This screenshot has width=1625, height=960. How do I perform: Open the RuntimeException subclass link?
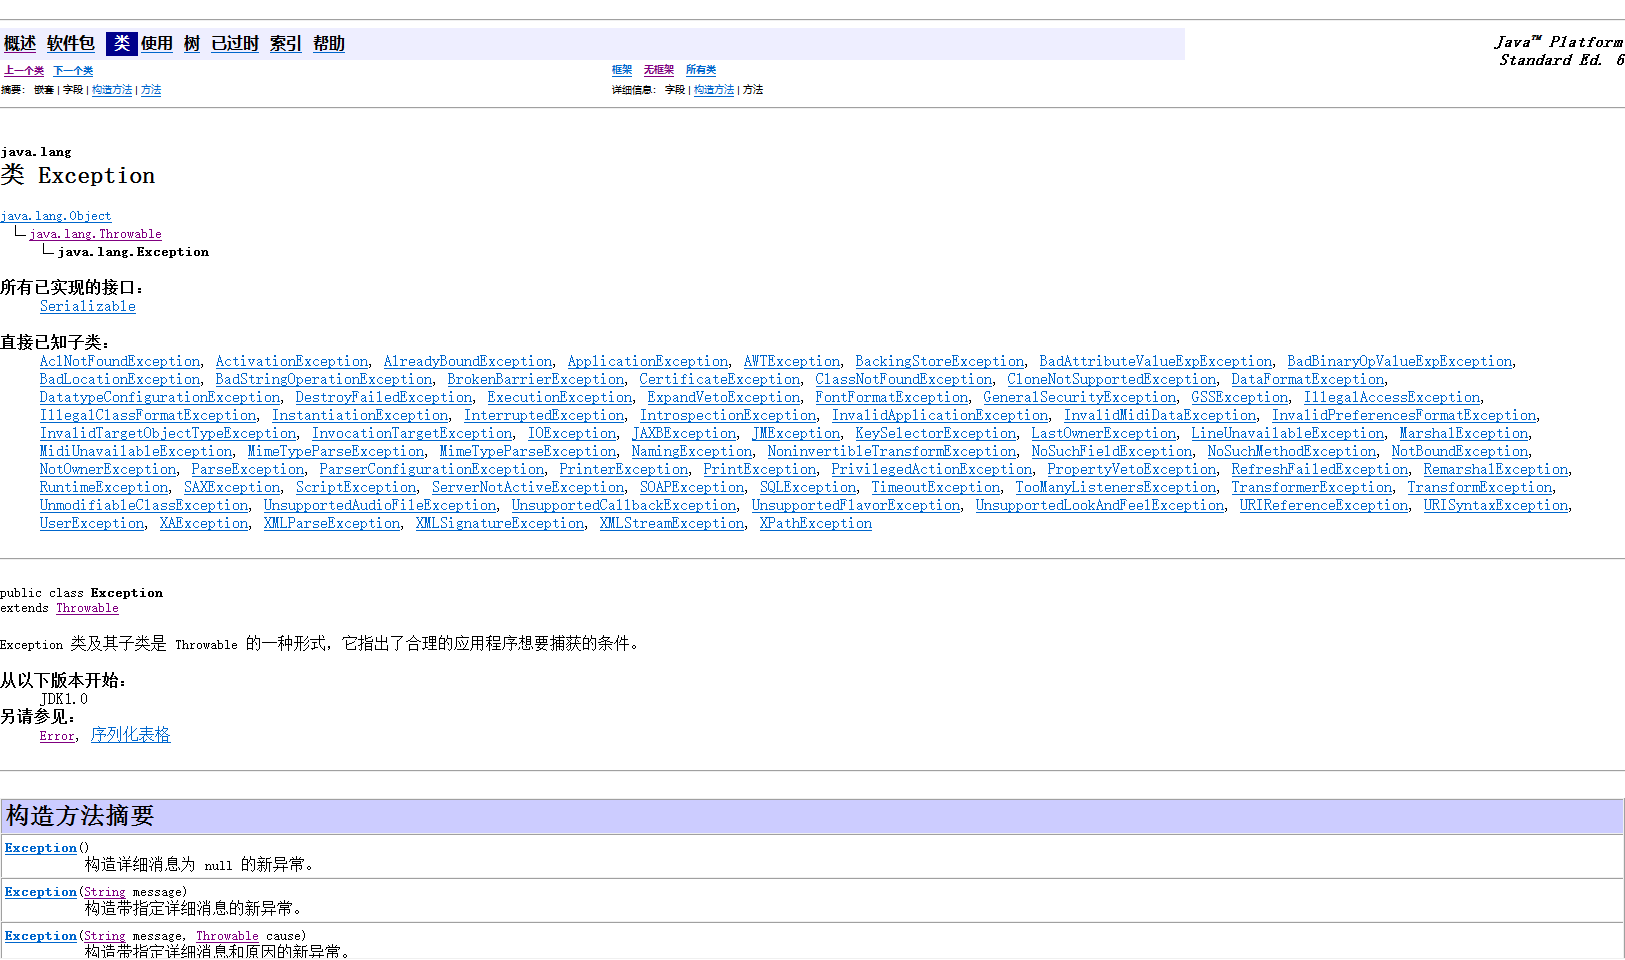click(x=104, y=488)
